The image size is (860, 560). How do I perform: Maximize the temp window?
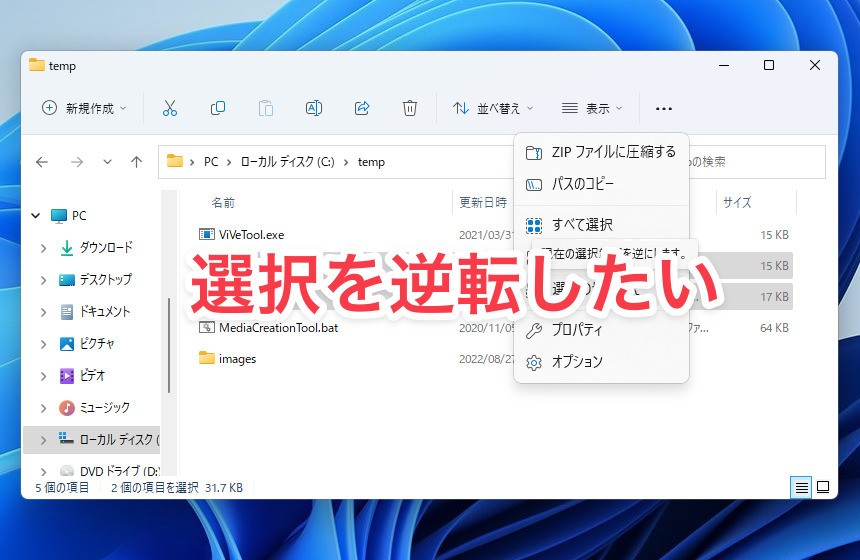pos(769,65)
